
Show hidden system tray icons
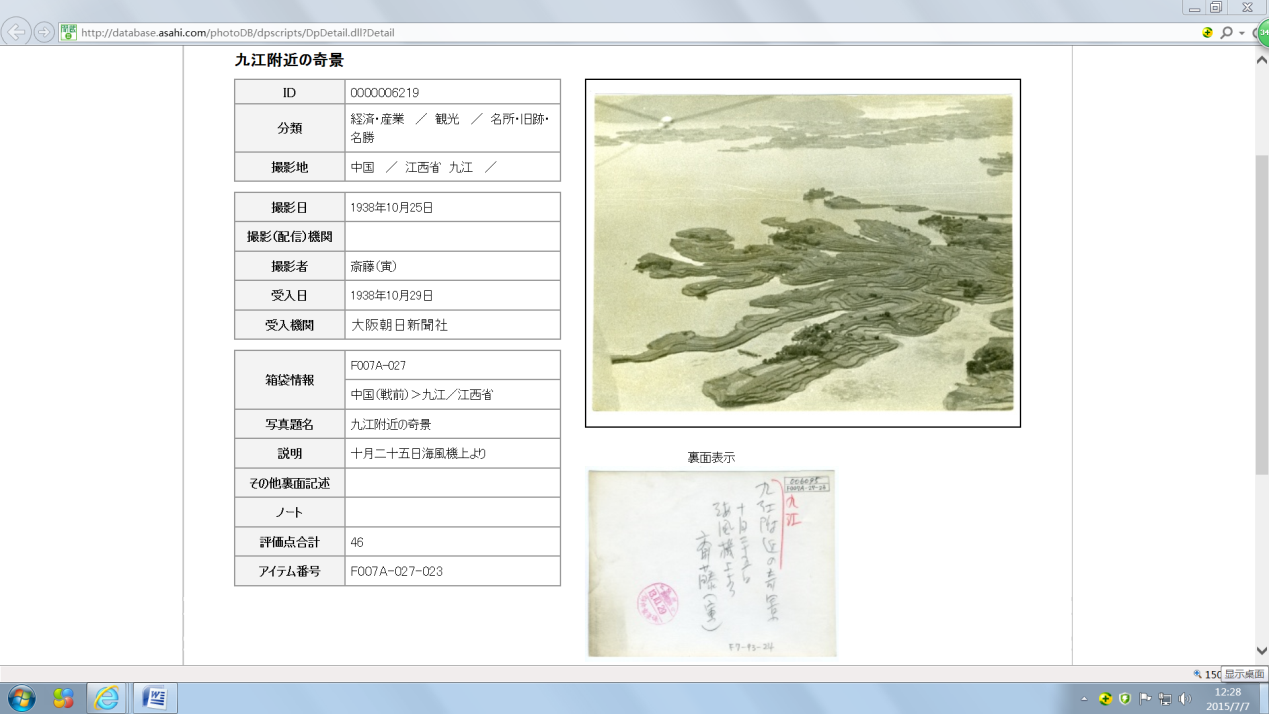coord(1084,699)
